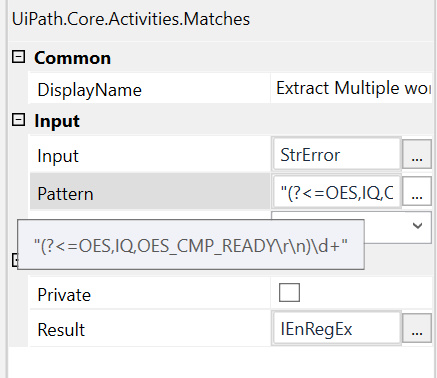Click the StrError input field
This screenshot has height=378, width=437.
tap(337, 154)
